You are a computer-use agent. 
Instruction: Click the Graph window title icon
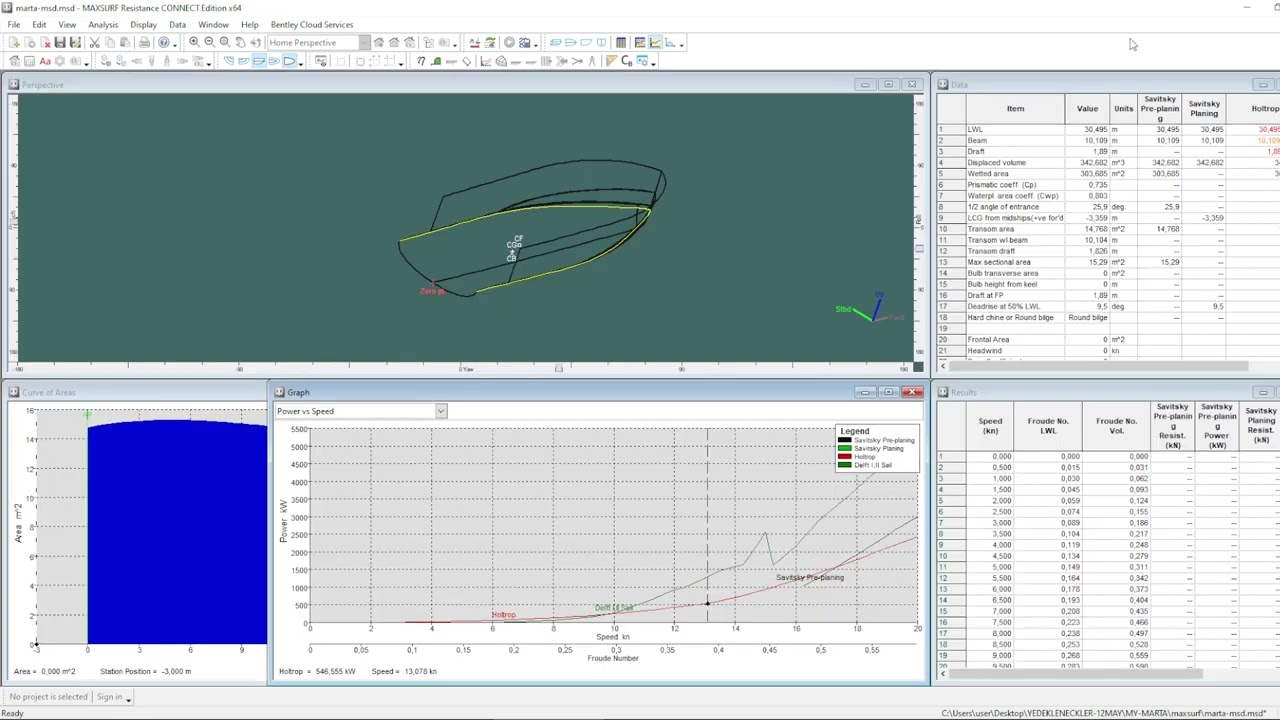click(279, 393)
